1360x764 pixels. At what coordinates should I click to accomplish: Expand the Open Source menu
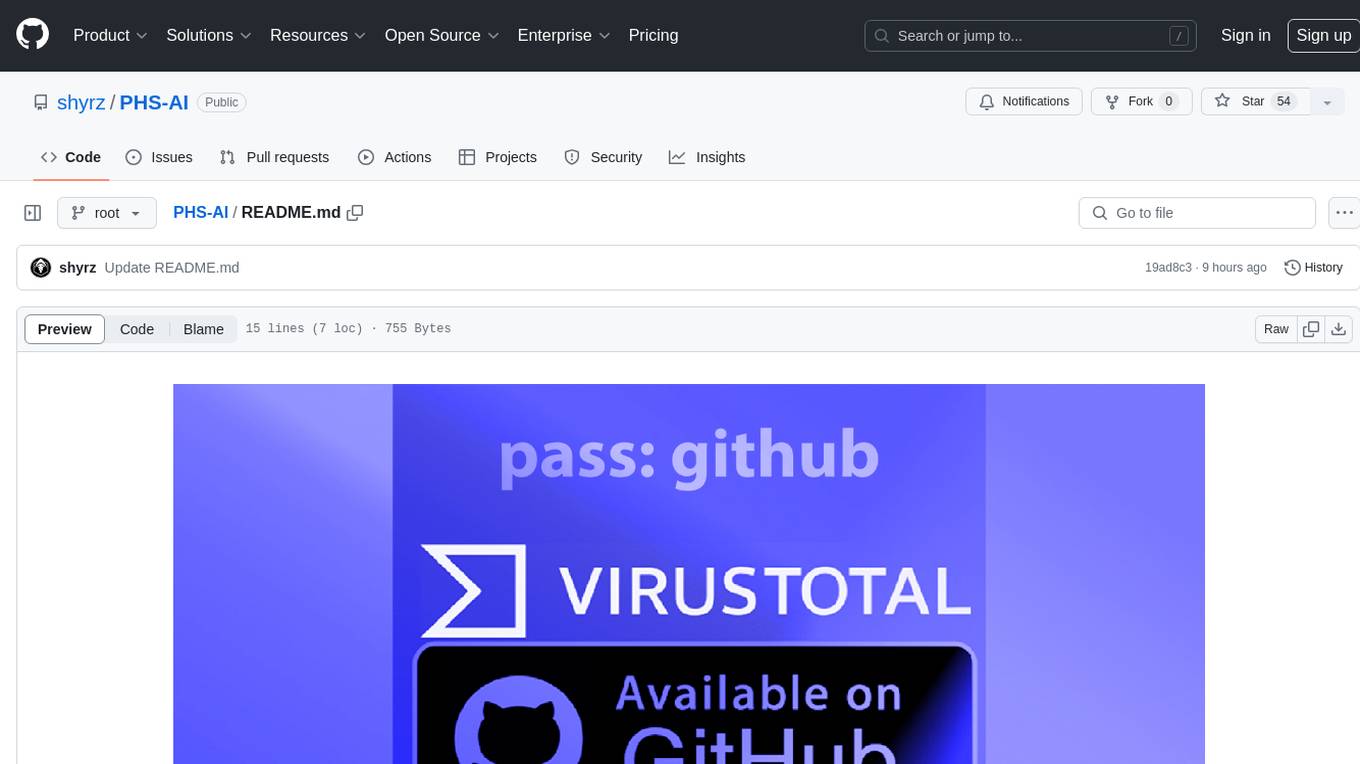click(441, 35)
